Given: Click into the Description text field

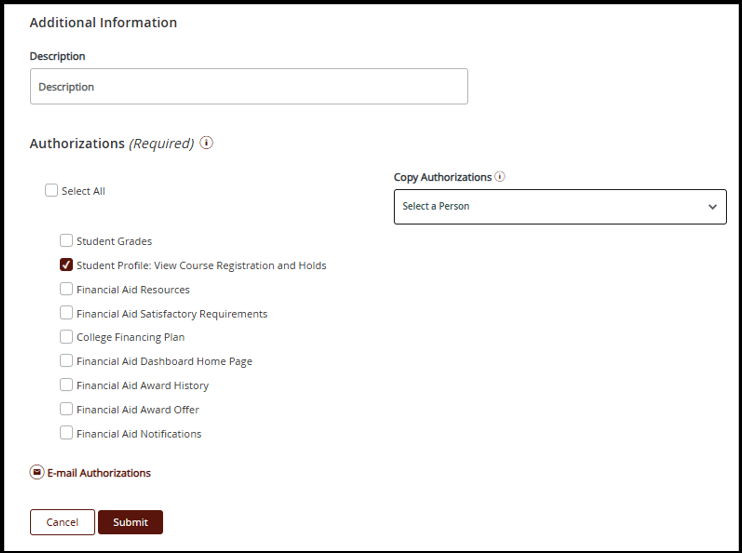Looking at the screenshot, I should pos(248,87).
